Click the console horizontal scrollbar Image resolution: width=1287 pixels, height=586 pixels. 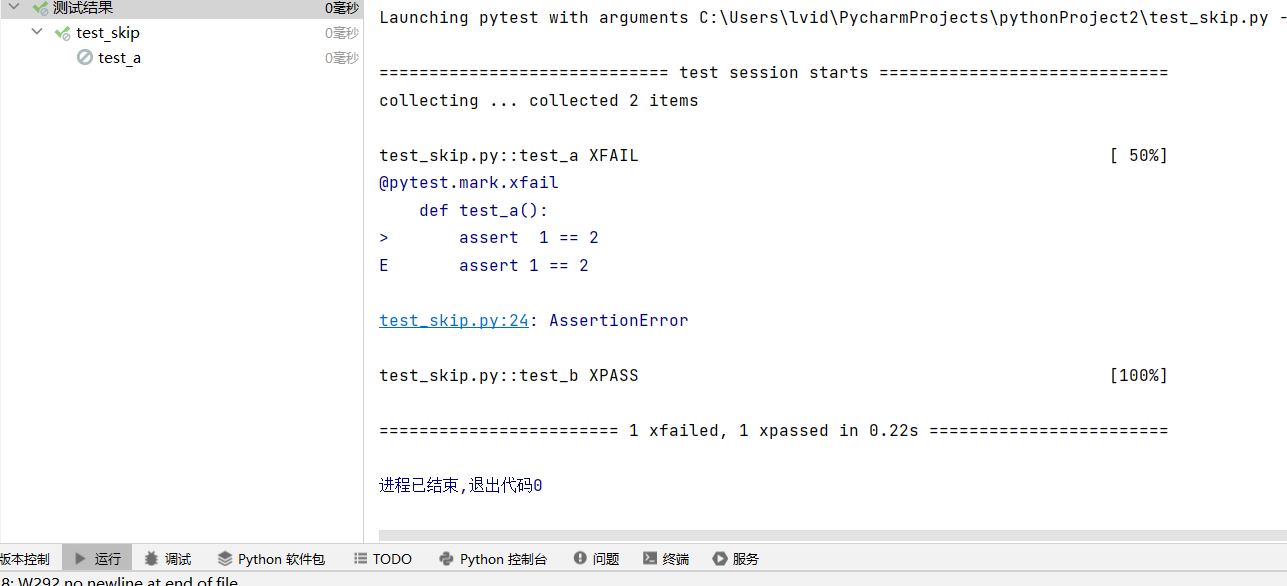coord(830,535)
